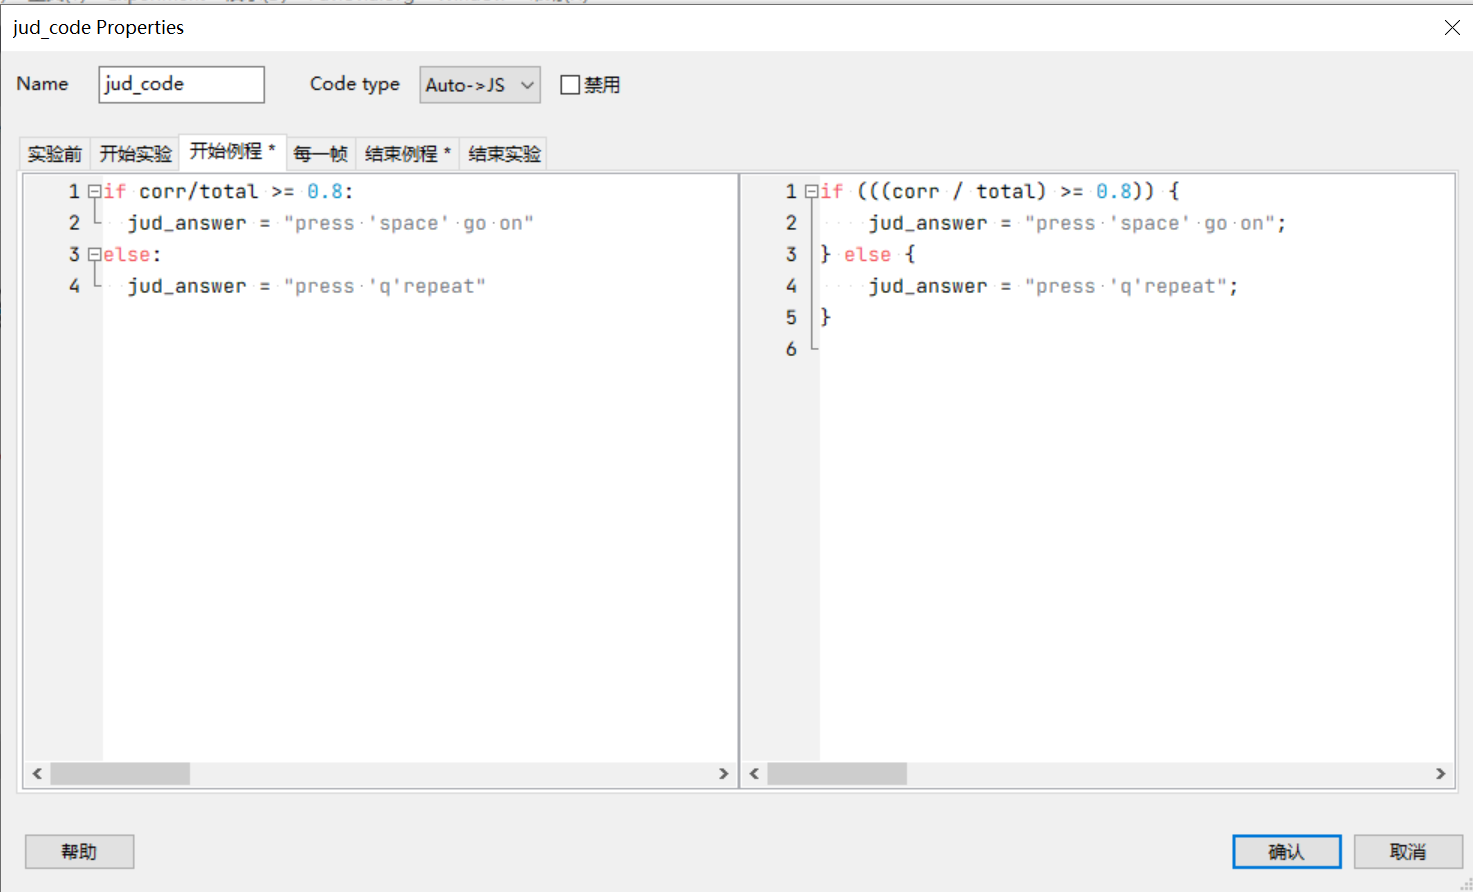Image resolution: width=1473 pixels, height=892 pixels.
Task: Click the Name field containing jud_code
Action: [181, 85]
